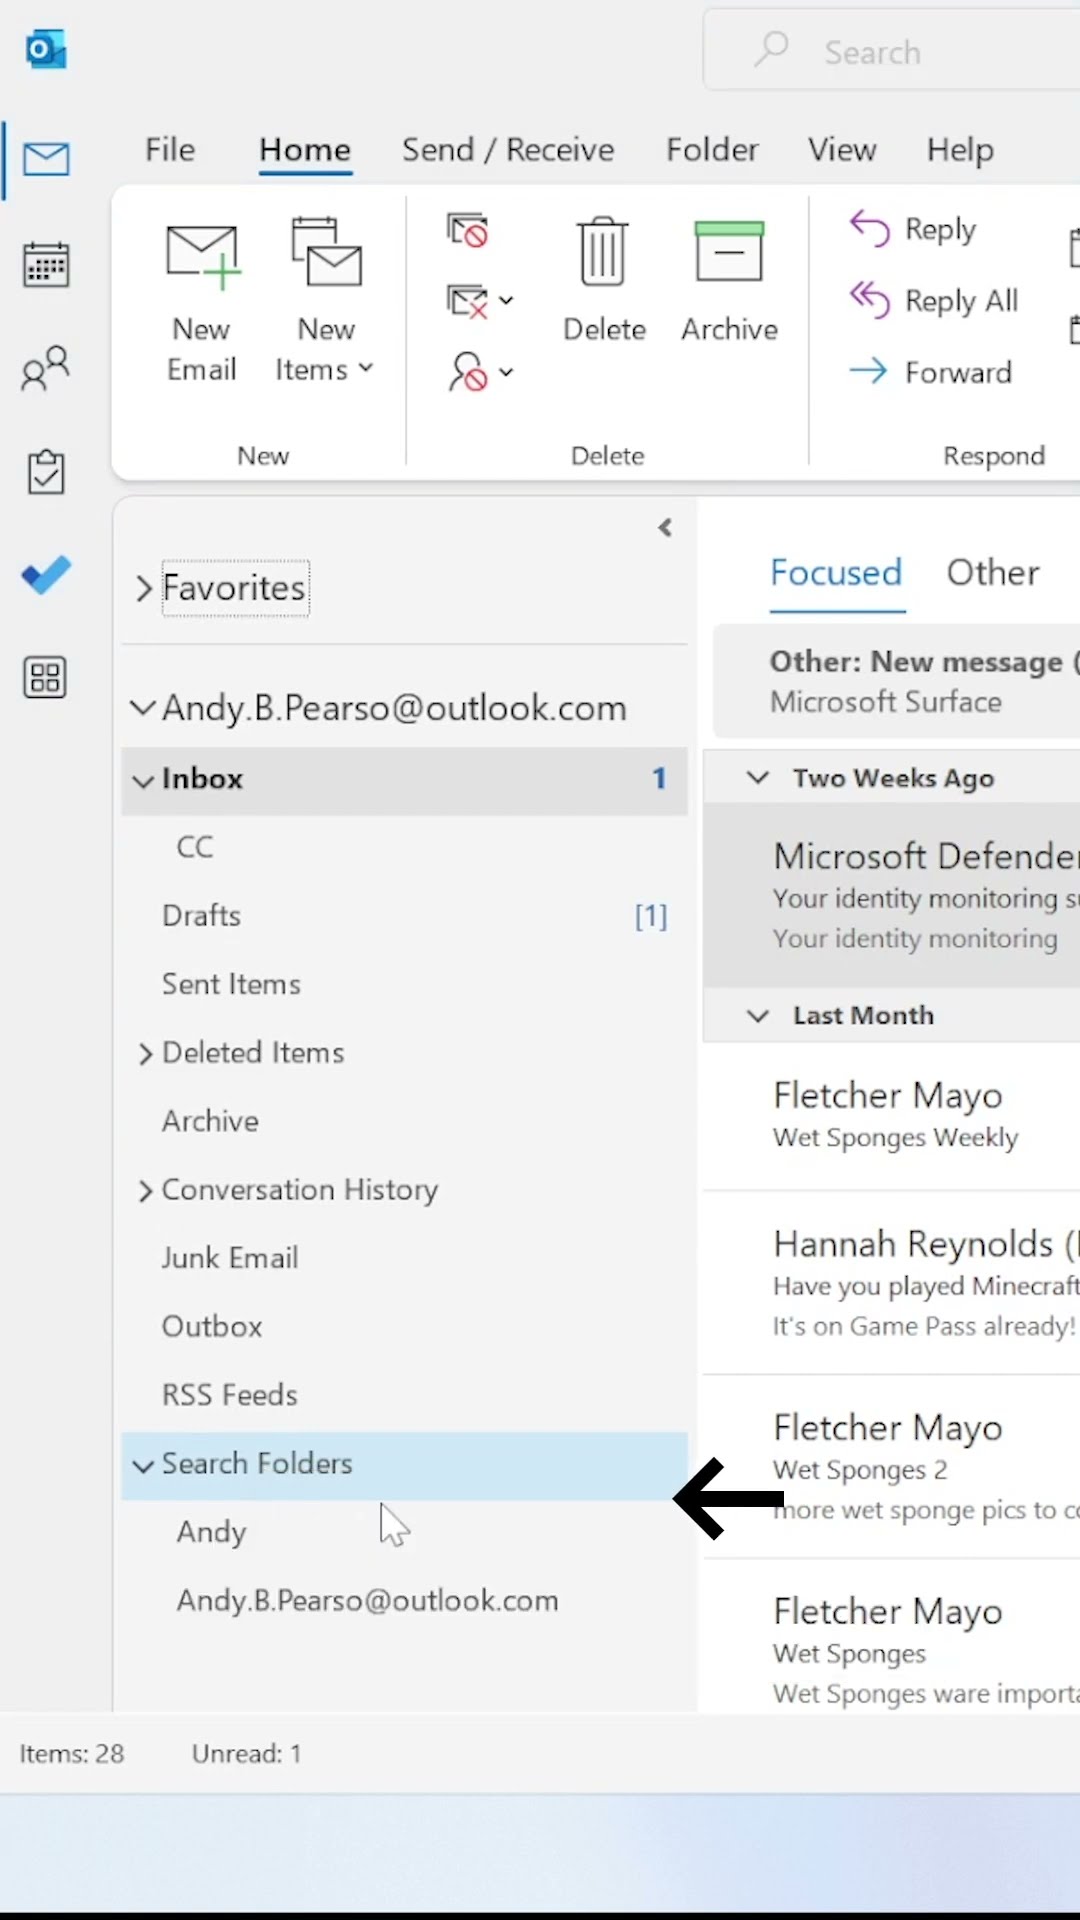Switch to the Other inbox tab
Screen dimensions: 1080x1920
click(x=993, y=573)
